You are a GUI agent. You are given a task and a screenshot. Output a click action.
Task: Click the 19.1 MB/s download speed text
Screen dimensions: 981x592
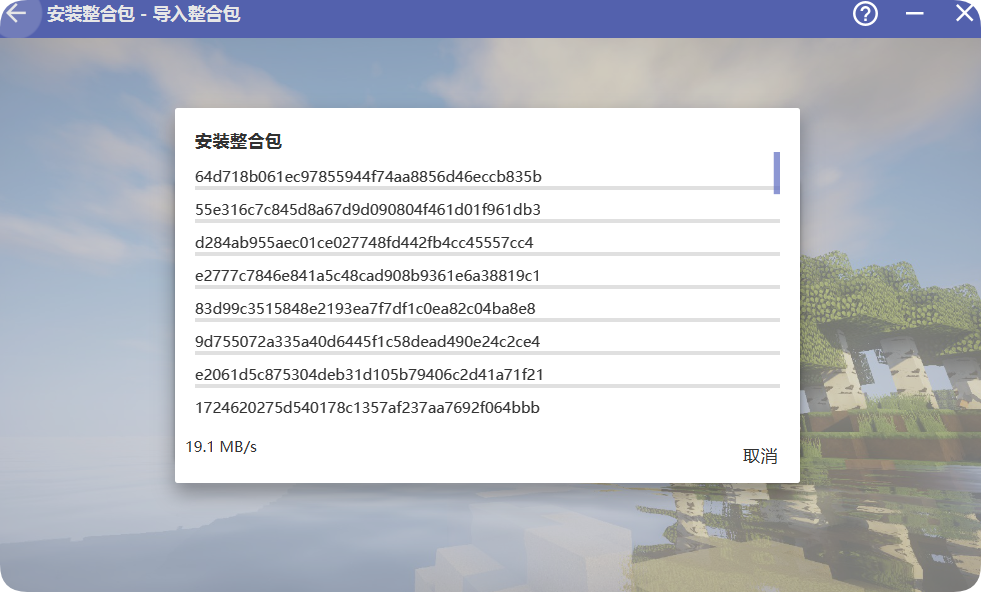[x=221, y=447]
